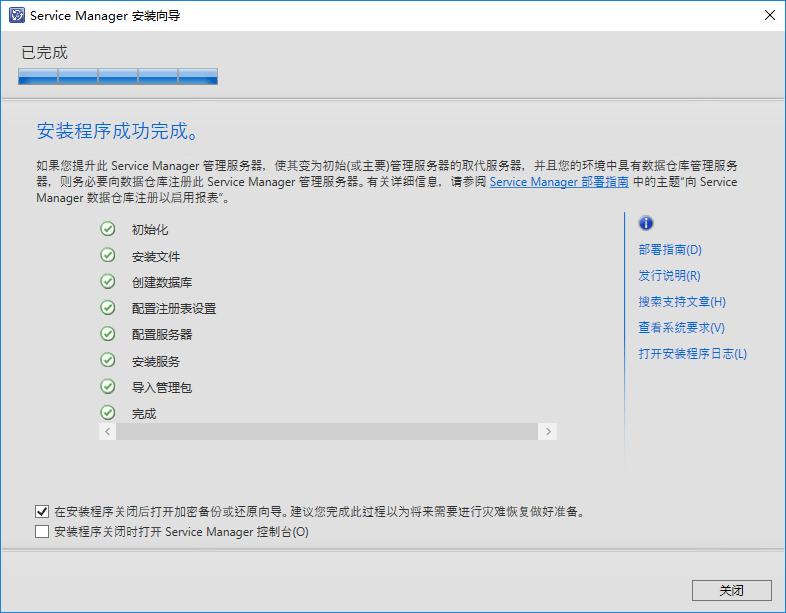Viewport: 786px width, 613px height.
Task: Click the Service Manager title bar icon
Action: 17,16
